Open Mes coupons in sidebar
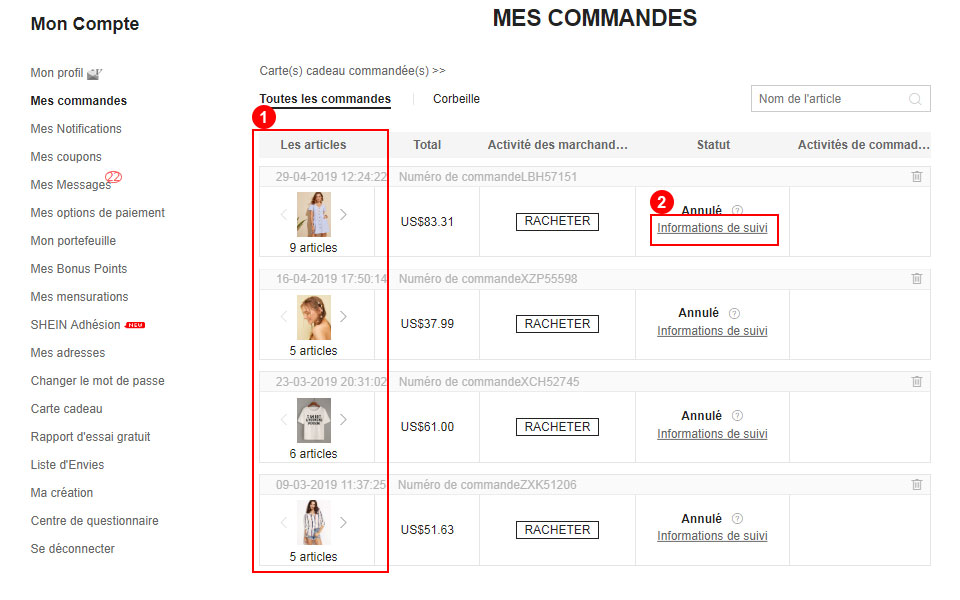 click(x=66, y=157)
